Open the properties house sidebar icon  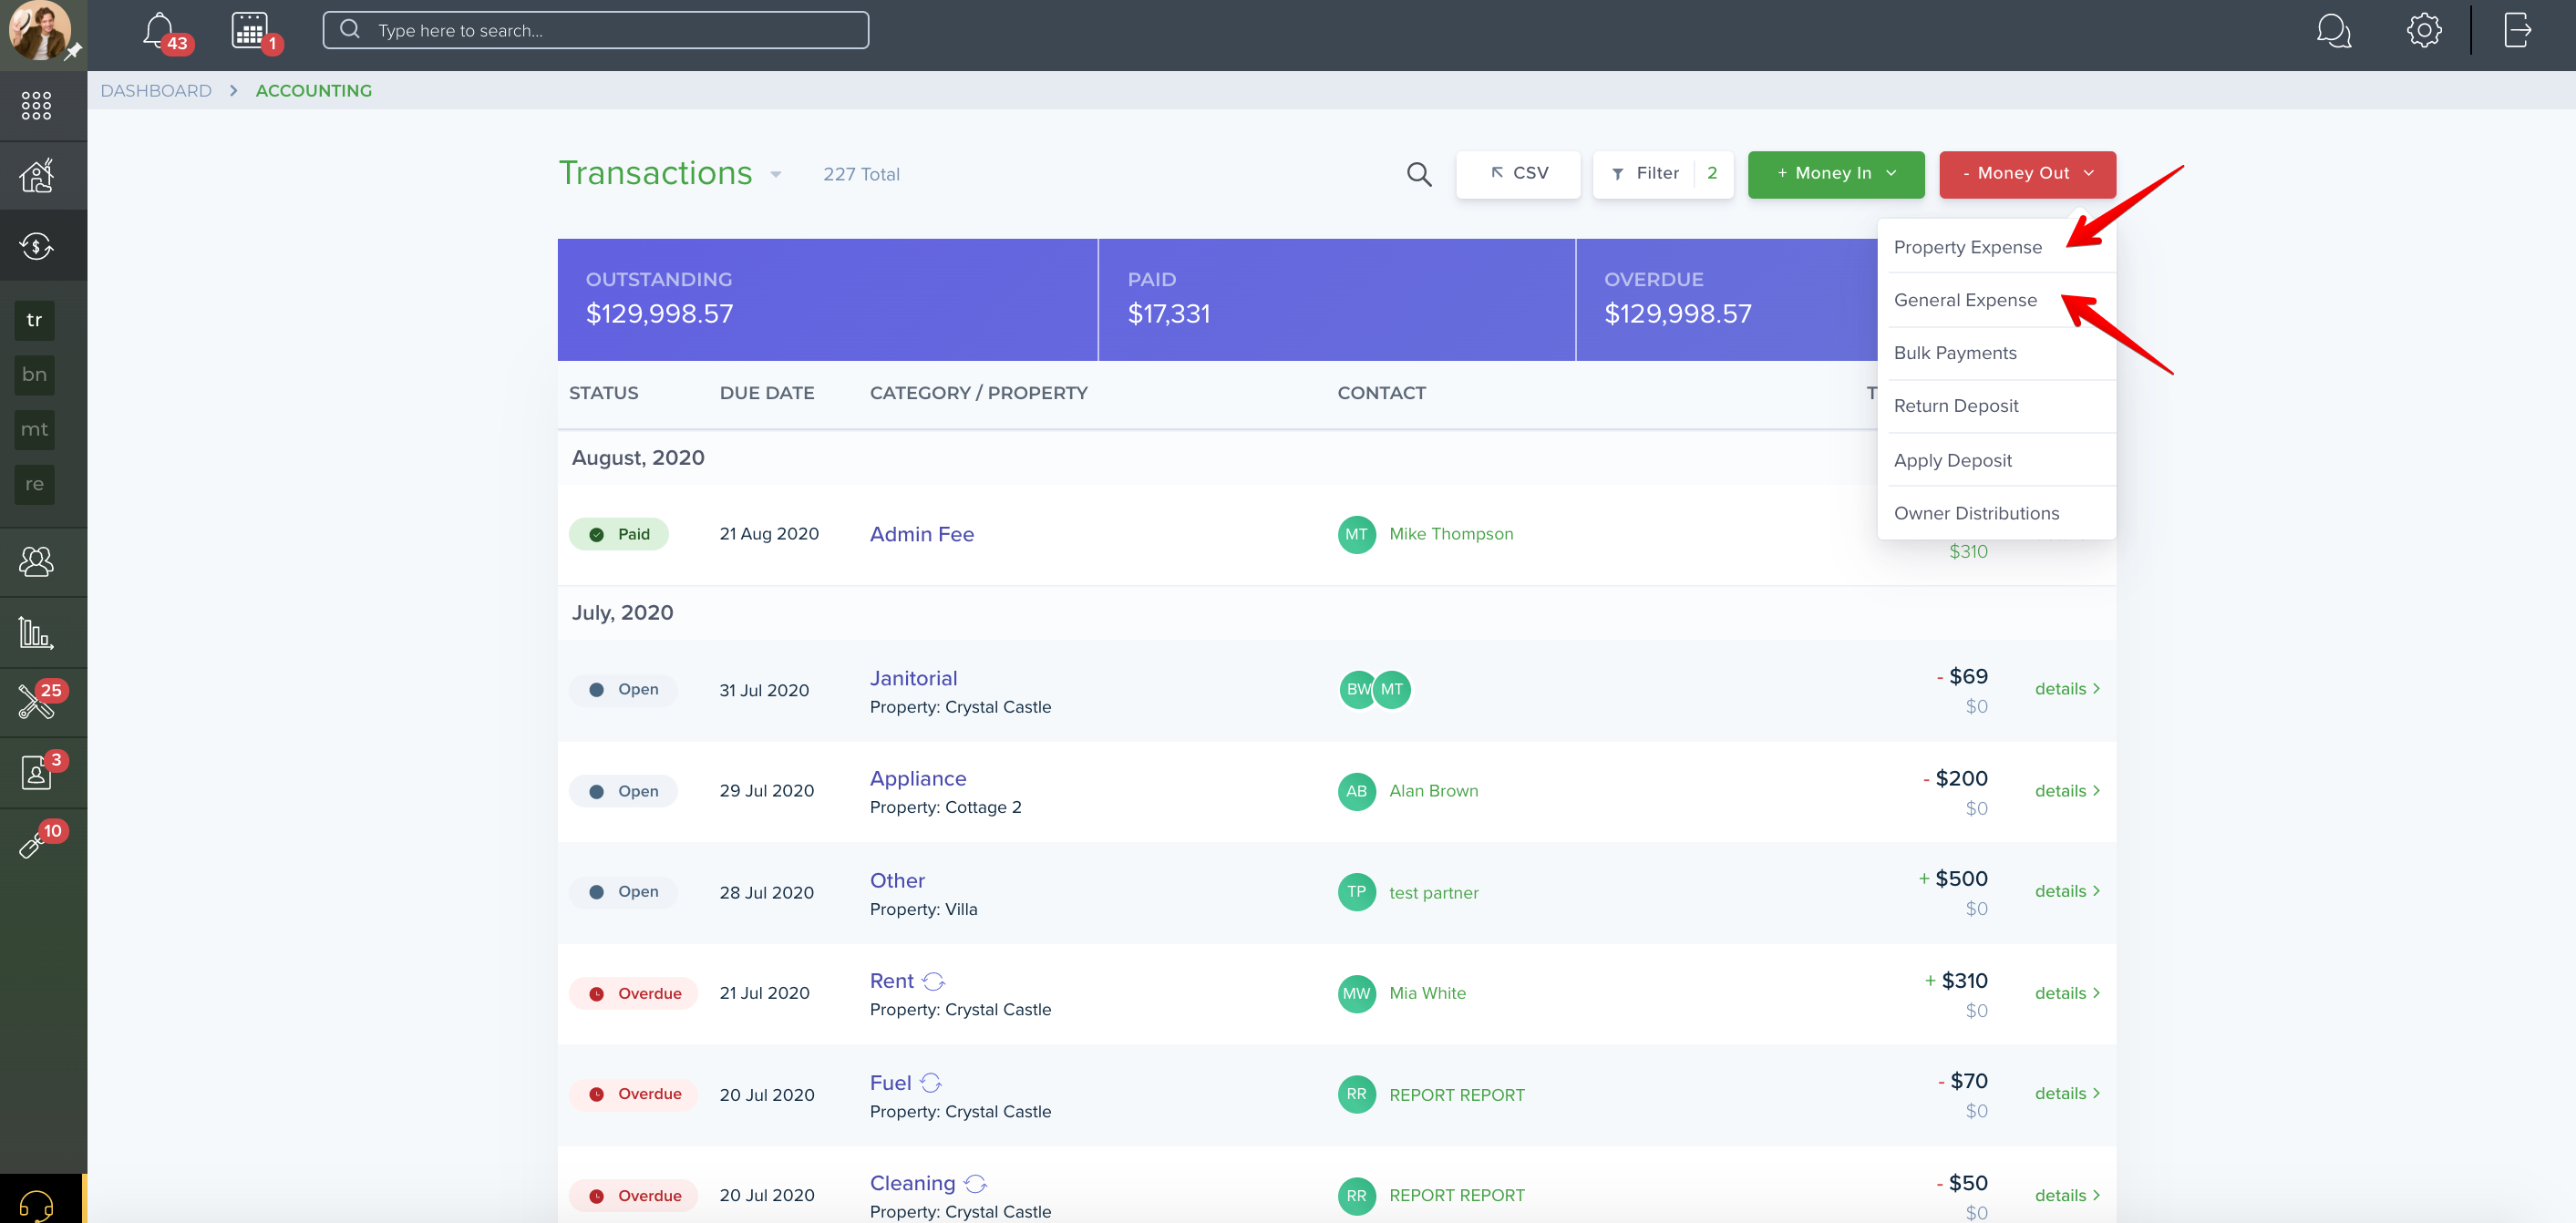[36, 176]
